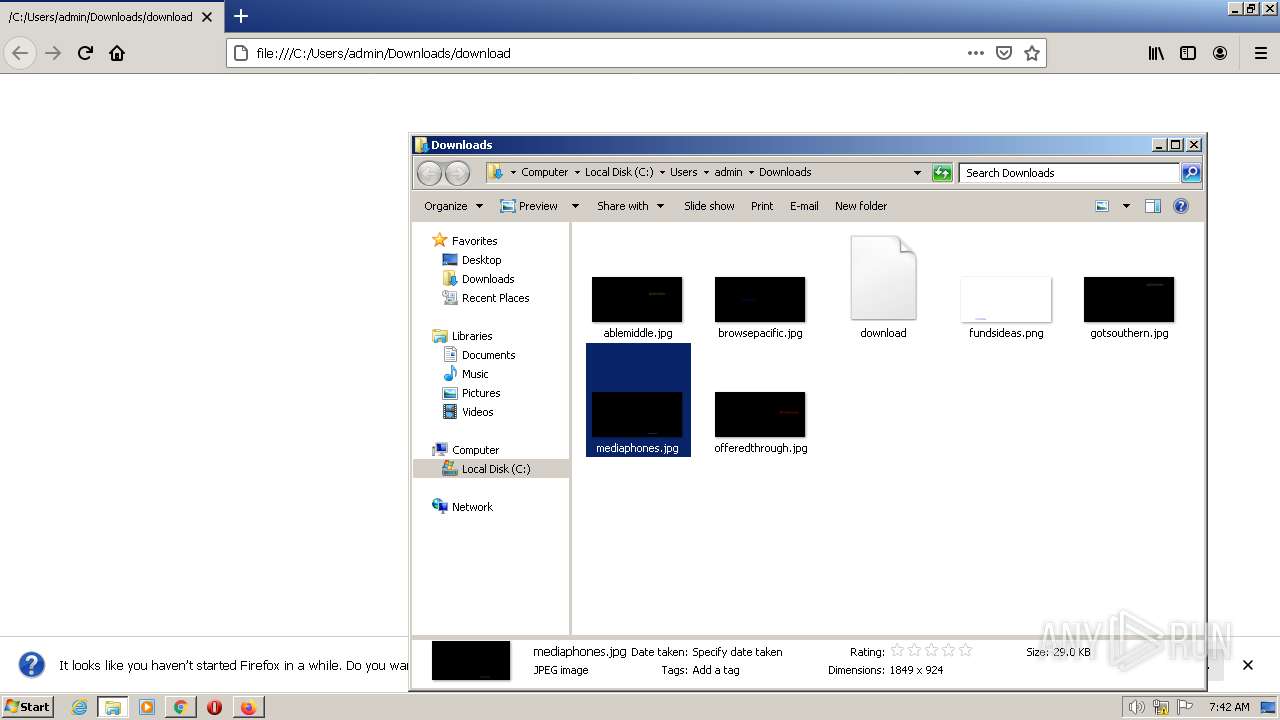This screenshot has height=720, width=1280.
Task: Open Recent Places in sidebar
Action: (495, 298)
